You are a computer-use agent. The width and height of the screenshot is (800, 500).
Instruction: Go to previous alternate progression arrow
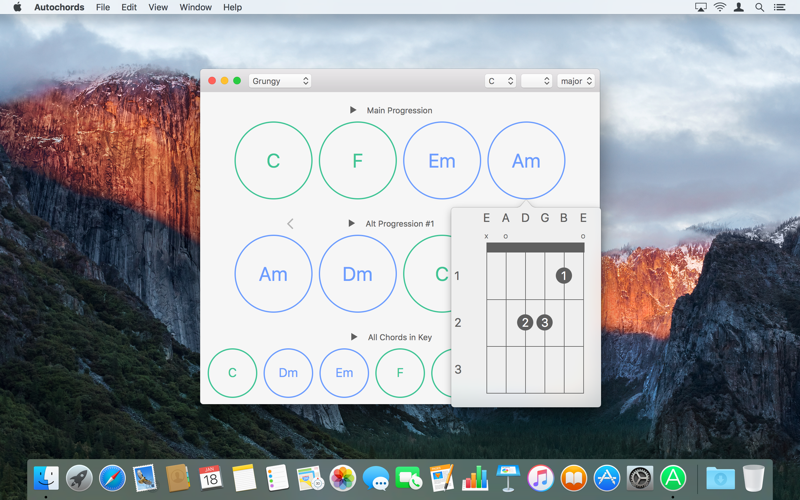290,223
